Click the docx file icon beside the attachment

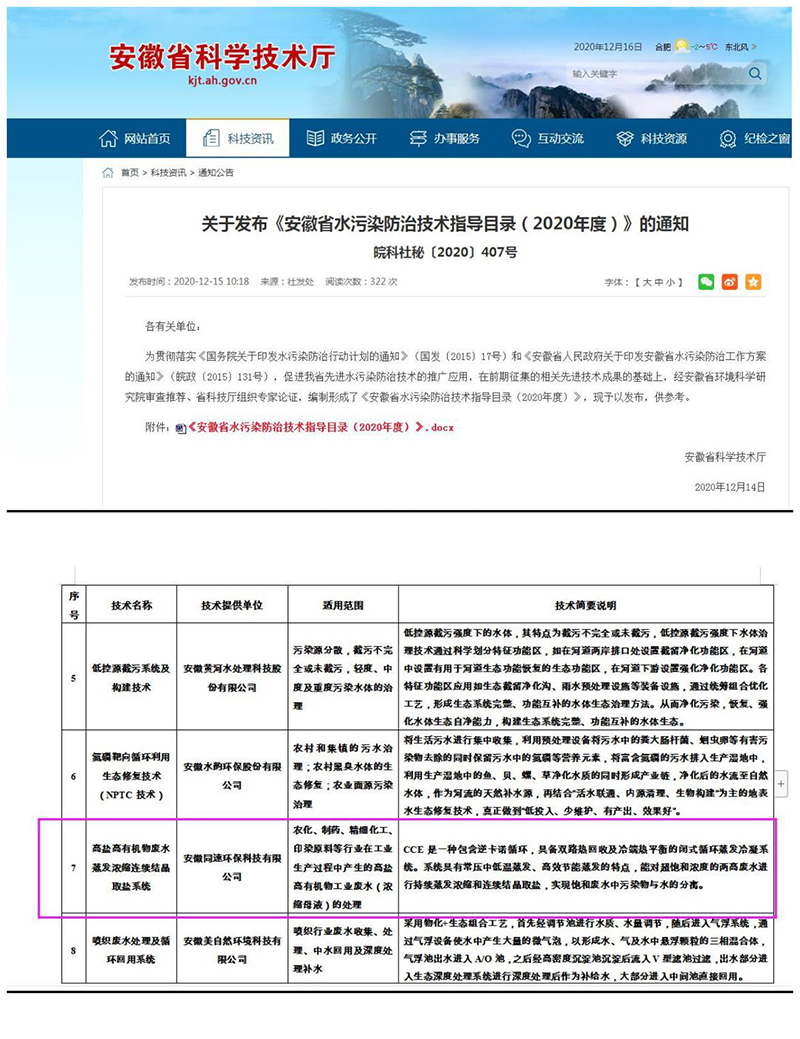pos(180,429)
